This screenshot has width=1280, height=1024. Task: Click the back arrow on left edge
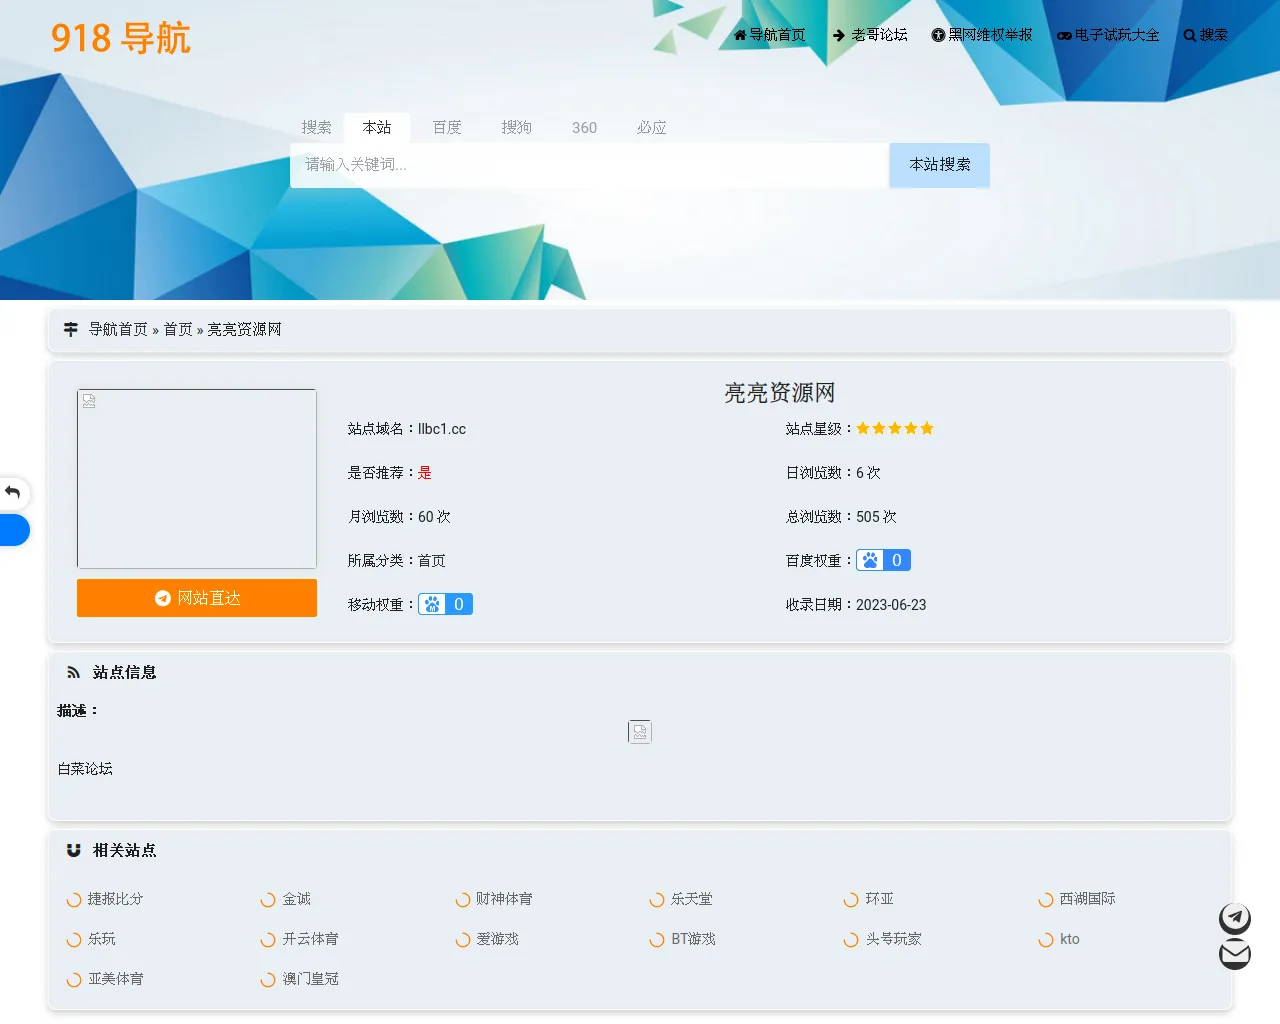[13, 492]
